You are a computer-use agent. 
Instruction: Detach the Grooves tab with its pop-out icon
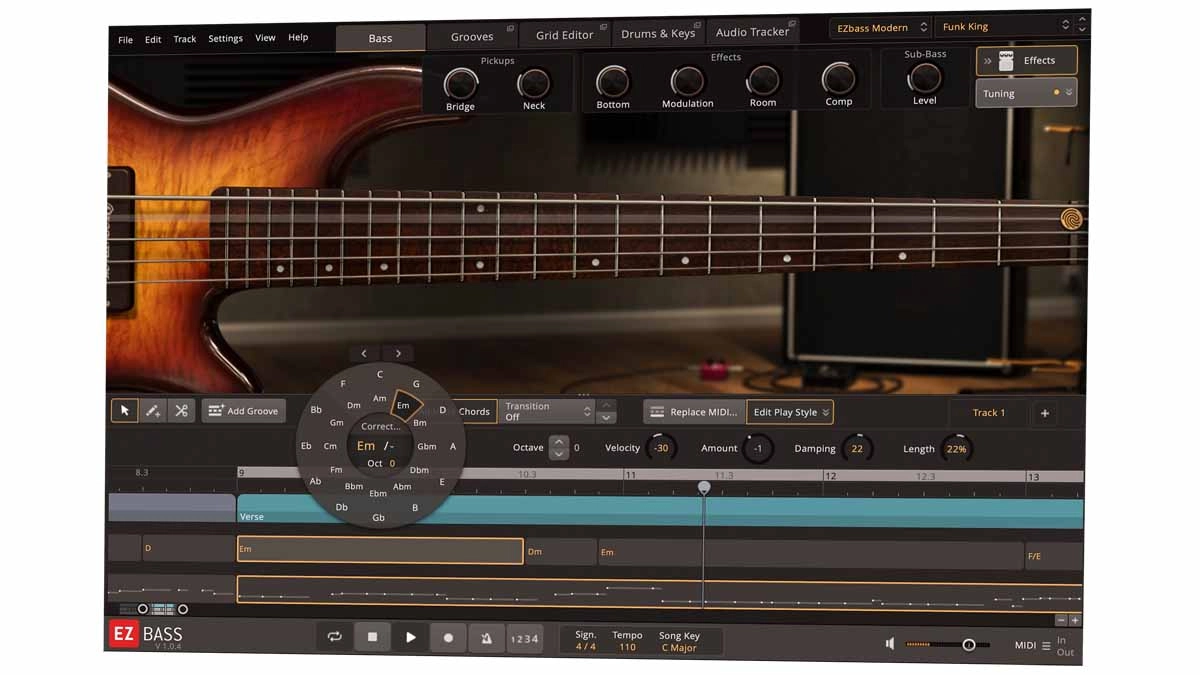[510, 29]
